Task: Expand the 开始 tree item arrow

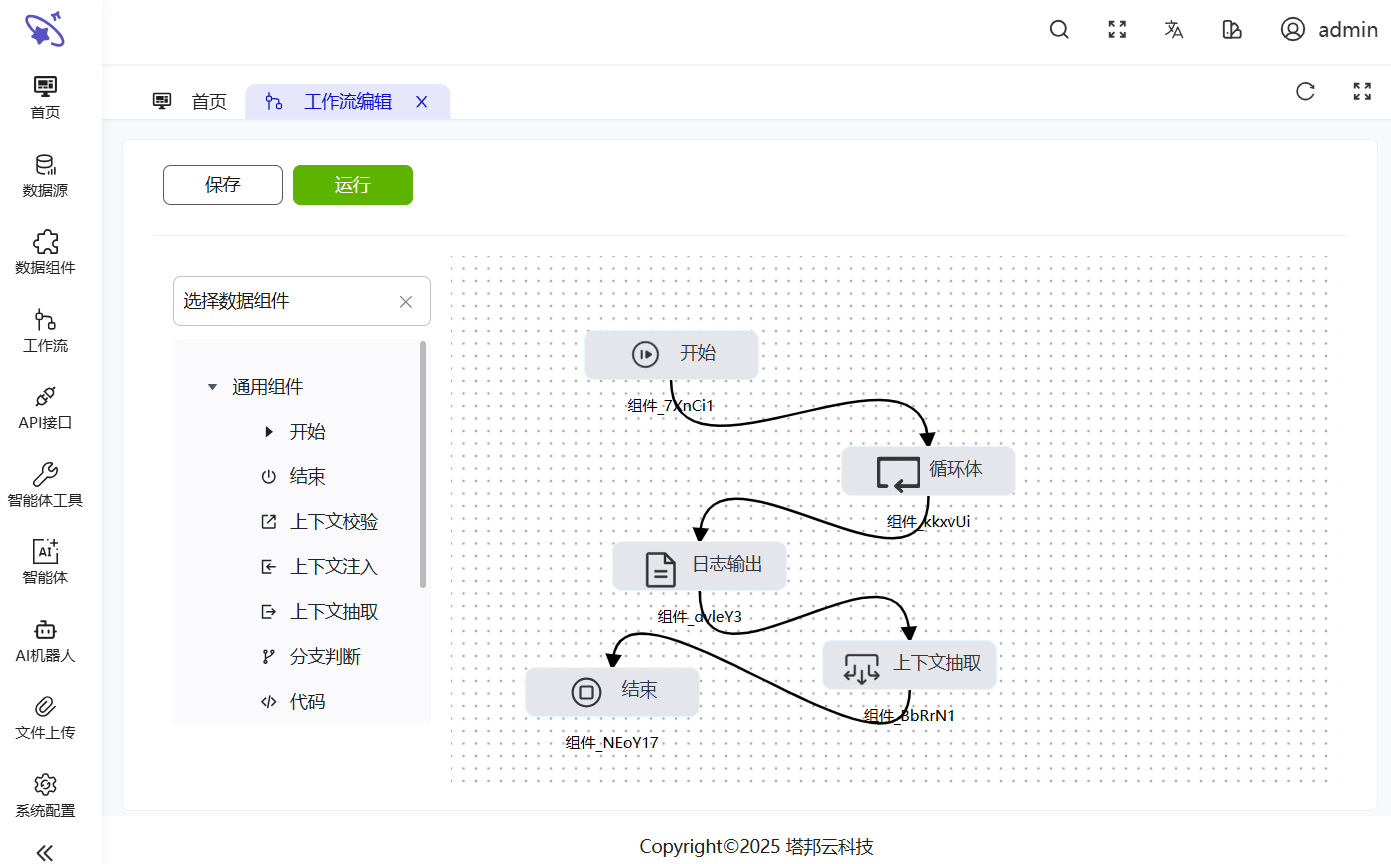Action: click(x=268, y=432)
